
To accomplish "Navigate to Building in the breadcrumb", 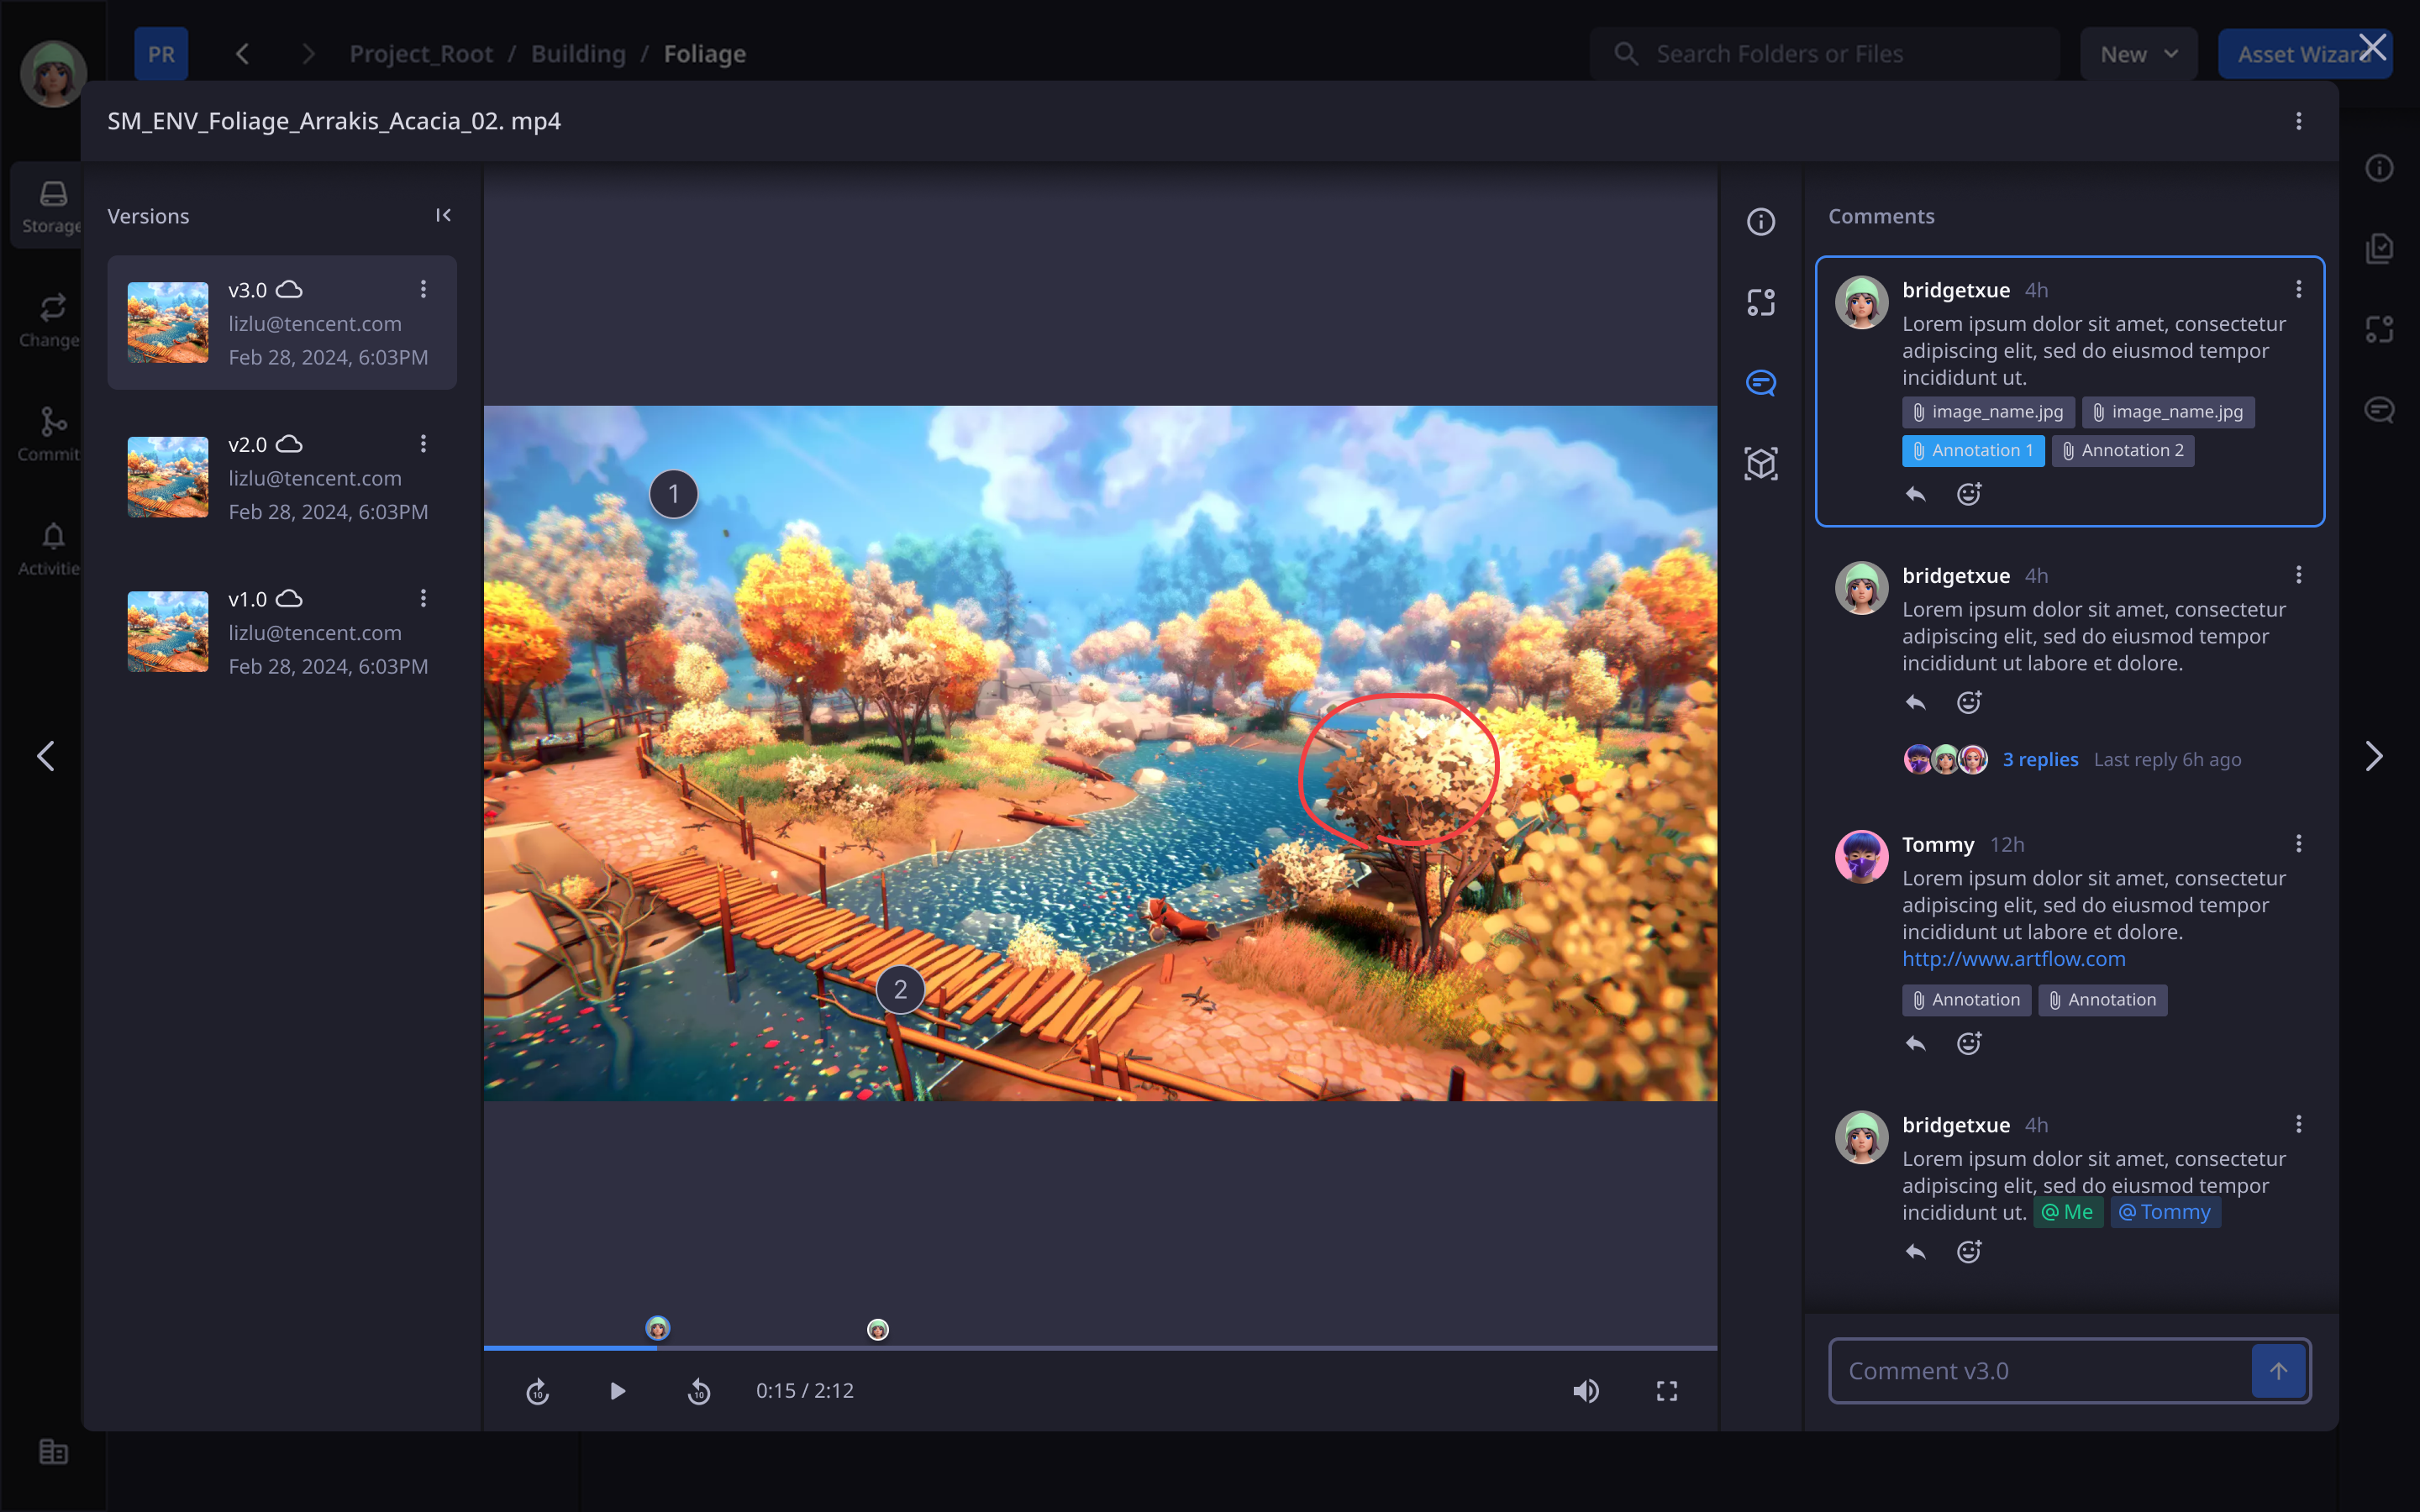I will 578,54.
